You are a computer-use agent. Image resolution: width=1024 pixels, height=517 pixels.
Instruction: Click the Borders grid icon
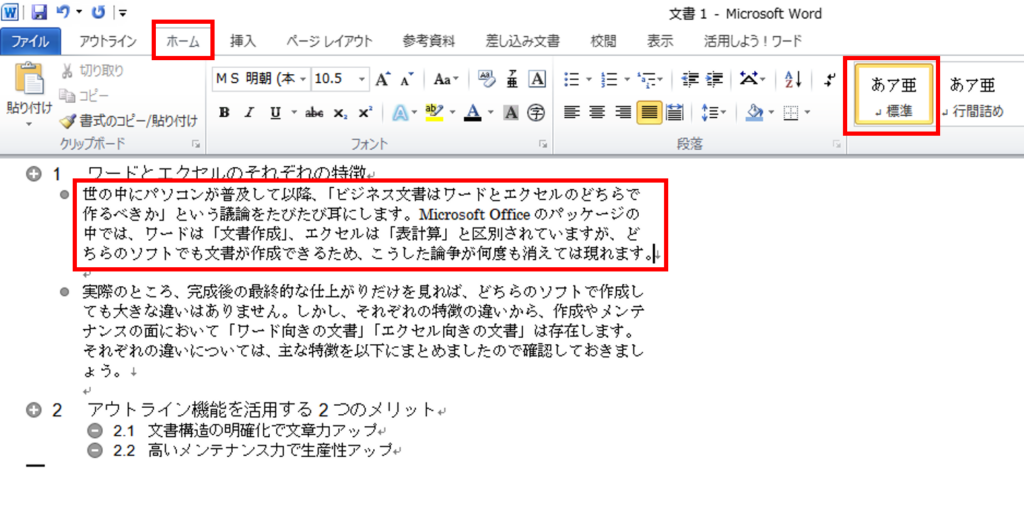pos(791,112)
